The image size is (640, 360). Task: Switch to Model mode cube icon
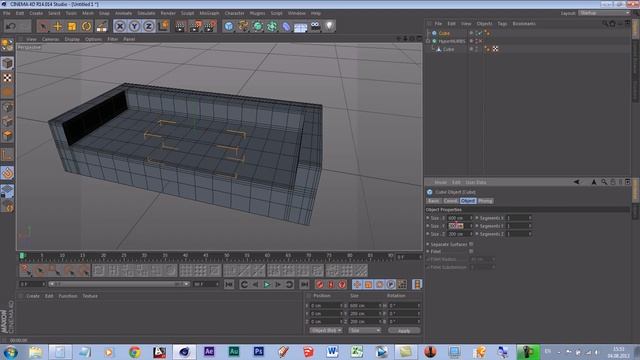(7, 63)
